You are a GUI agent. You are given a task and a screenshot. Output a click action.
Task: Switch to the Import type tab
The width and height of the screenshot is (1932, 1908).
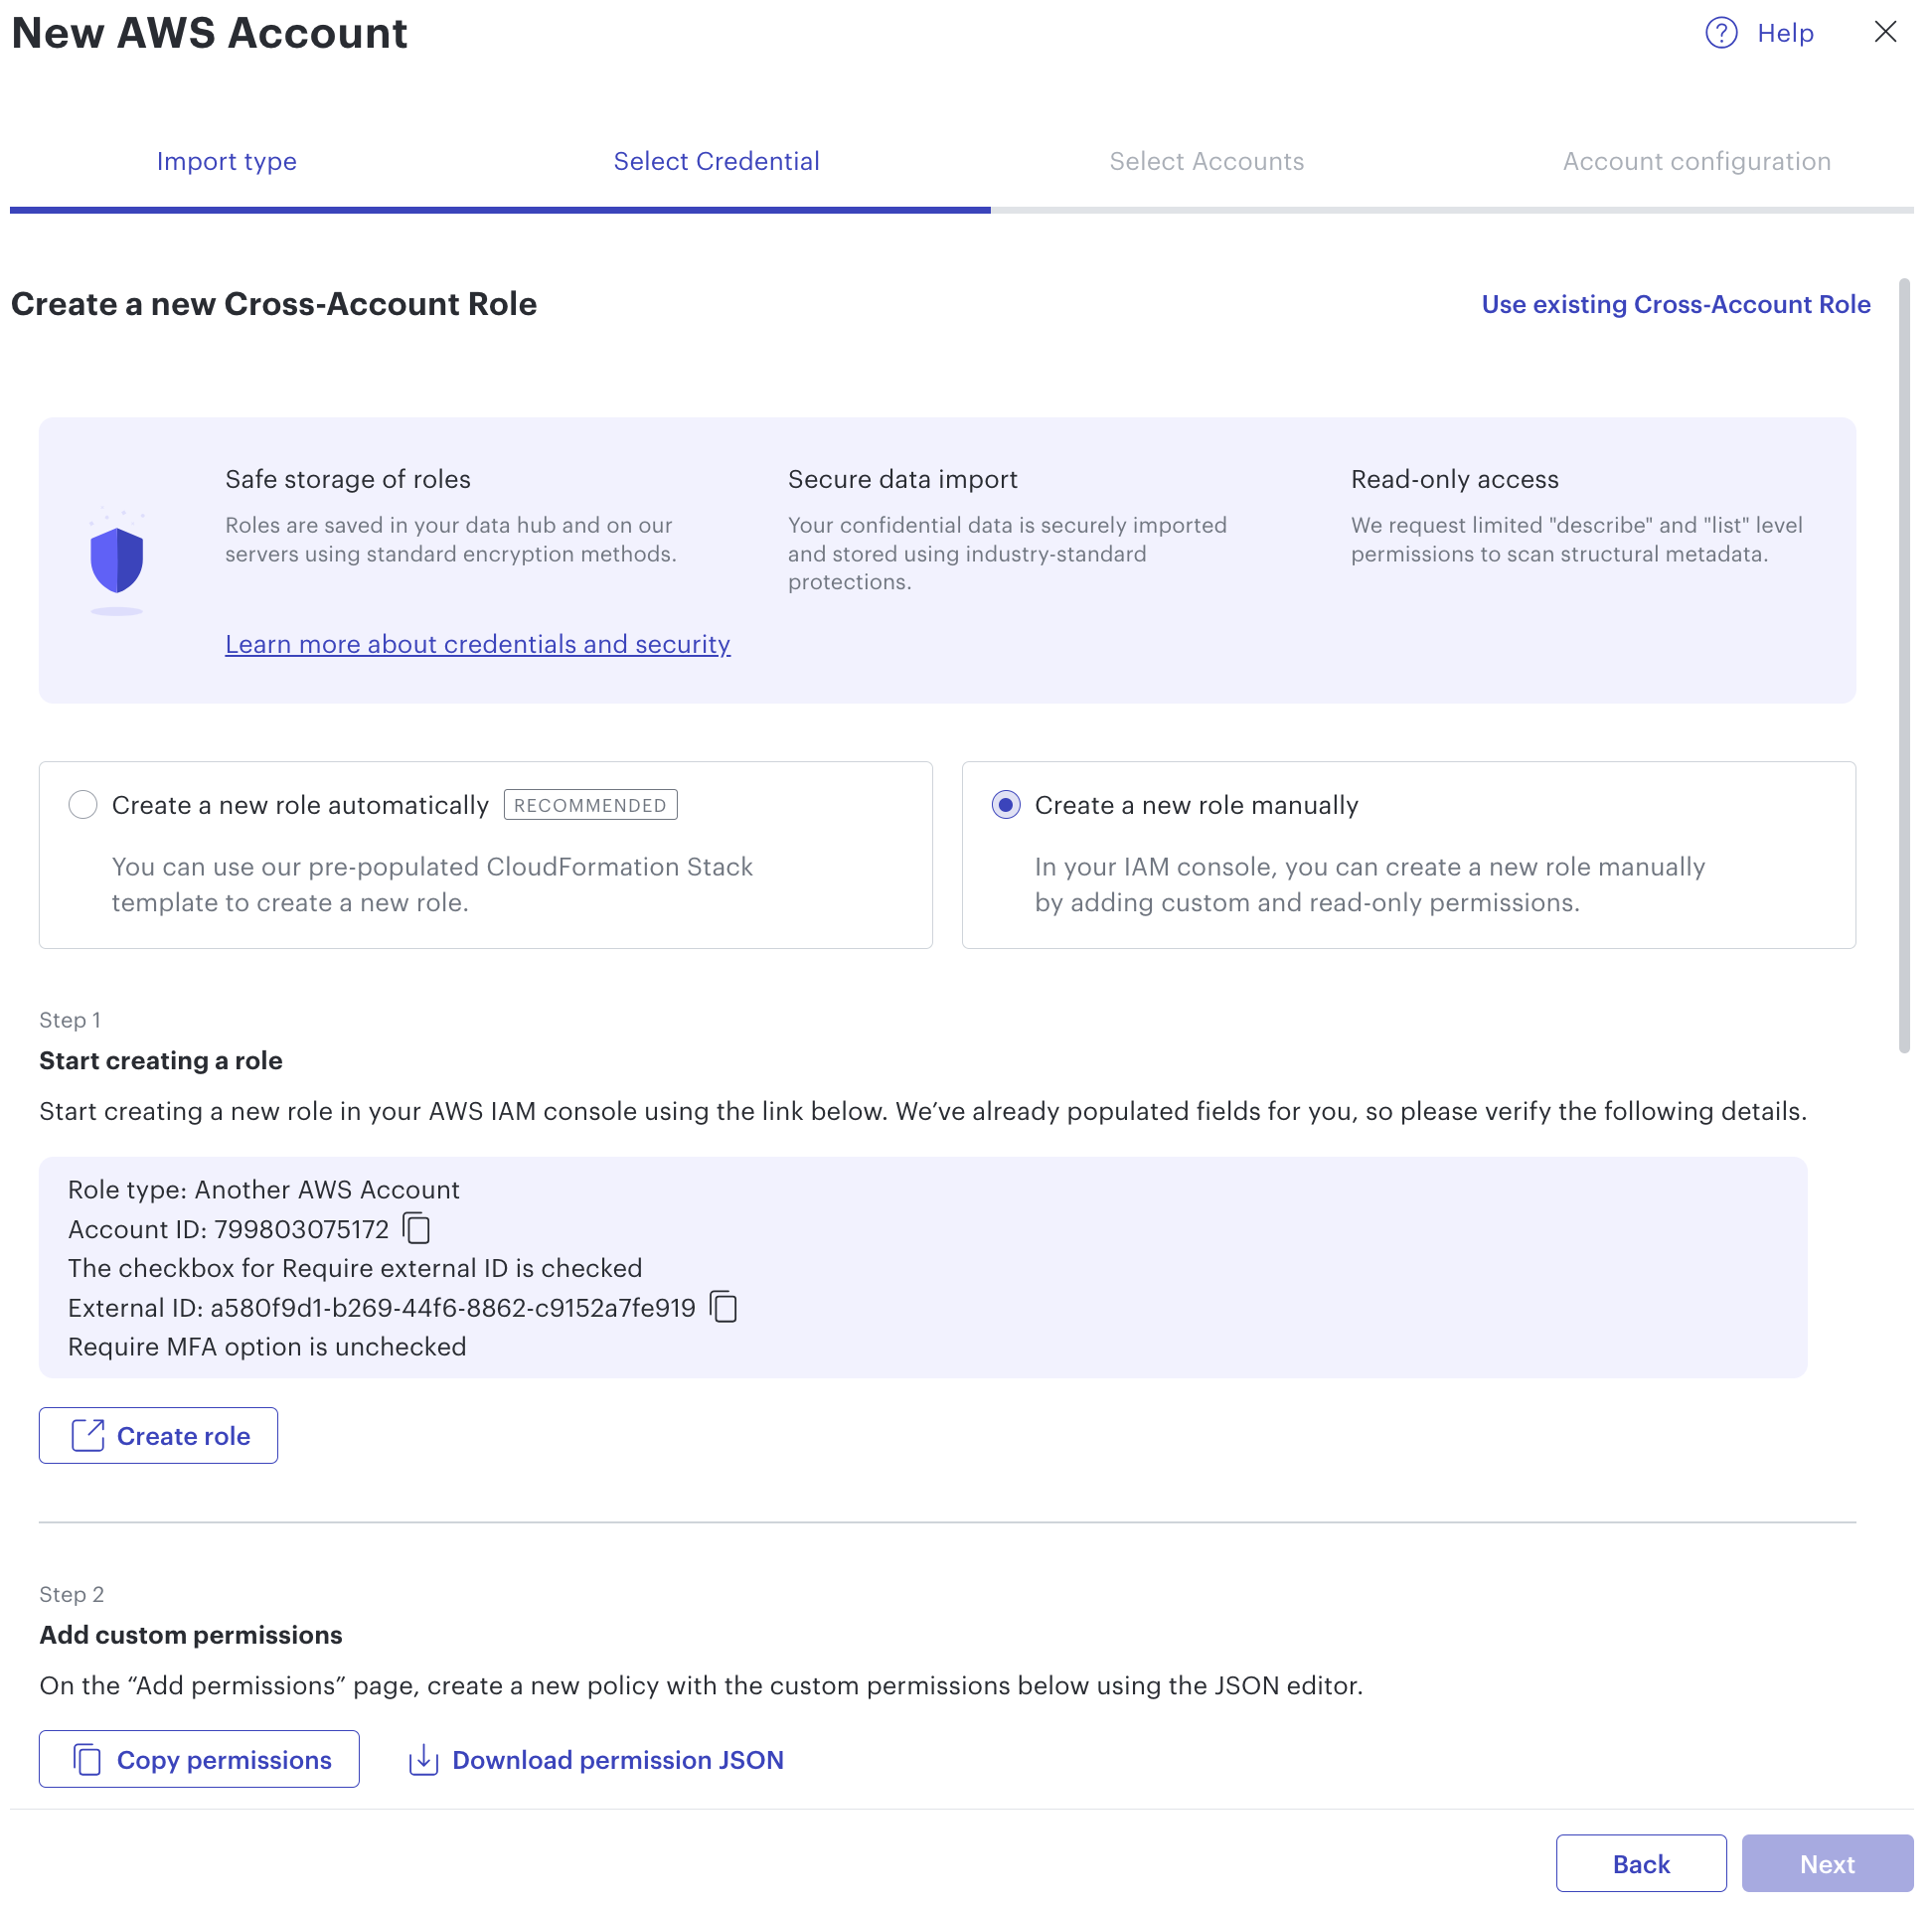(x=226, y=161)
